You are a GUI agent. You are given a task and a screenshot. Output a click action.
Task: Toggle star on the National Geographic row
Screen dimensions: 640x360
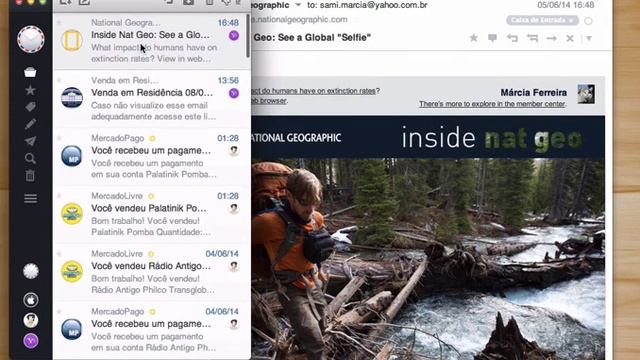coord(59,22)
